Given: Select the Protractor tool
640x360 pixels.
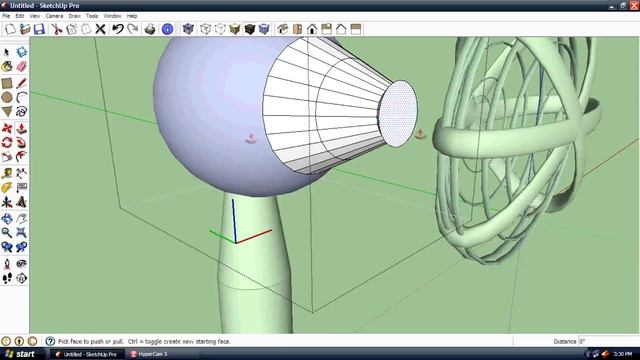Looking at the screenshot, I should [x=7, y=187].
